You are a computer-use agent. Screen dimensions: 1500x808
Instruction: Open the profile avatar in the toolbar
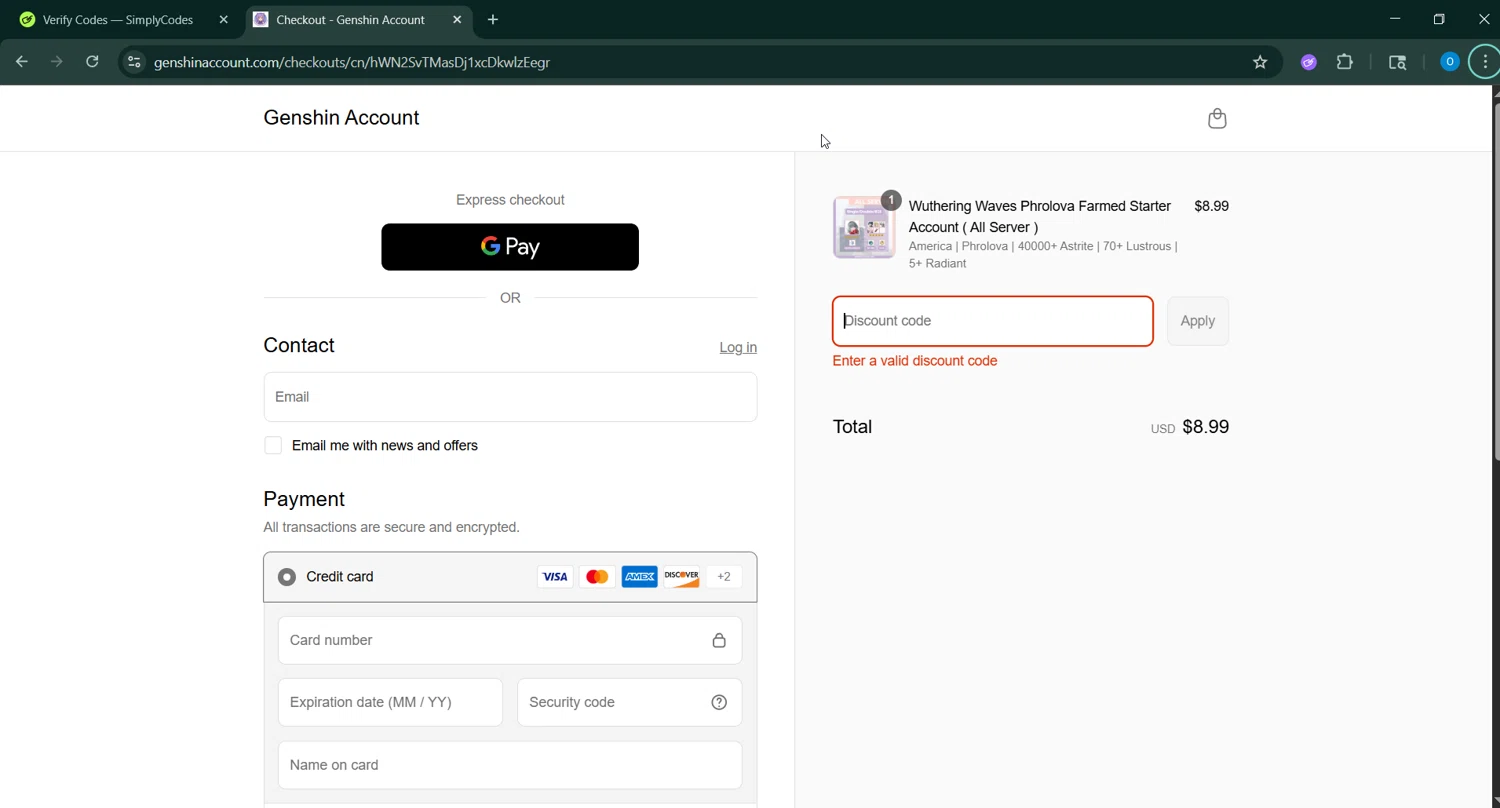(1449, 62)
